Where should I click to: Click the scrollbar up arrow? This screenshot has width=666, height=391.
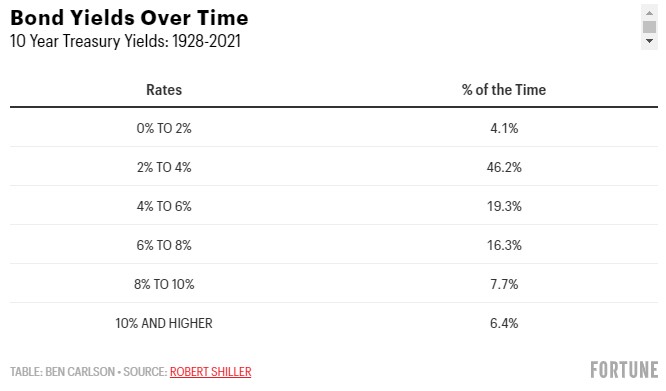649,13
